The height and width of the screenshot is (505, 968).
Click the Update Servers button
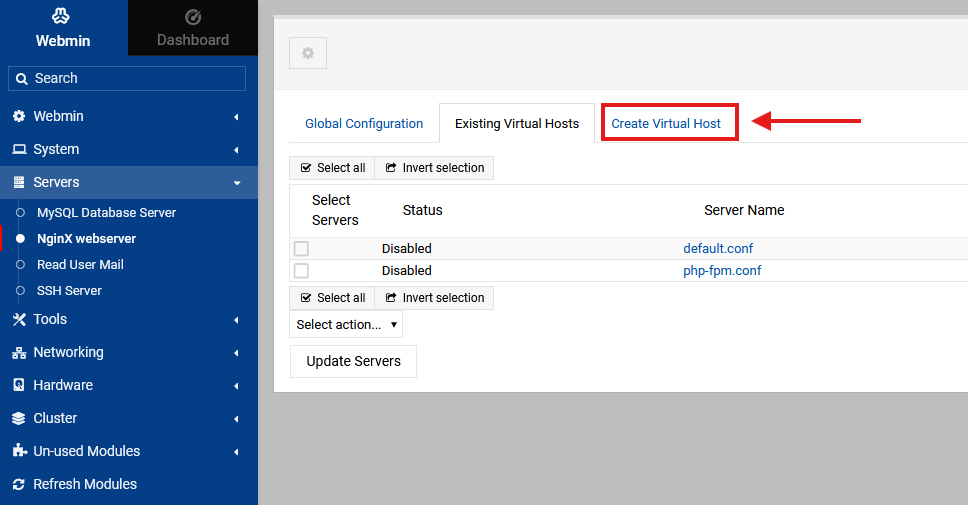pos(353,361)
